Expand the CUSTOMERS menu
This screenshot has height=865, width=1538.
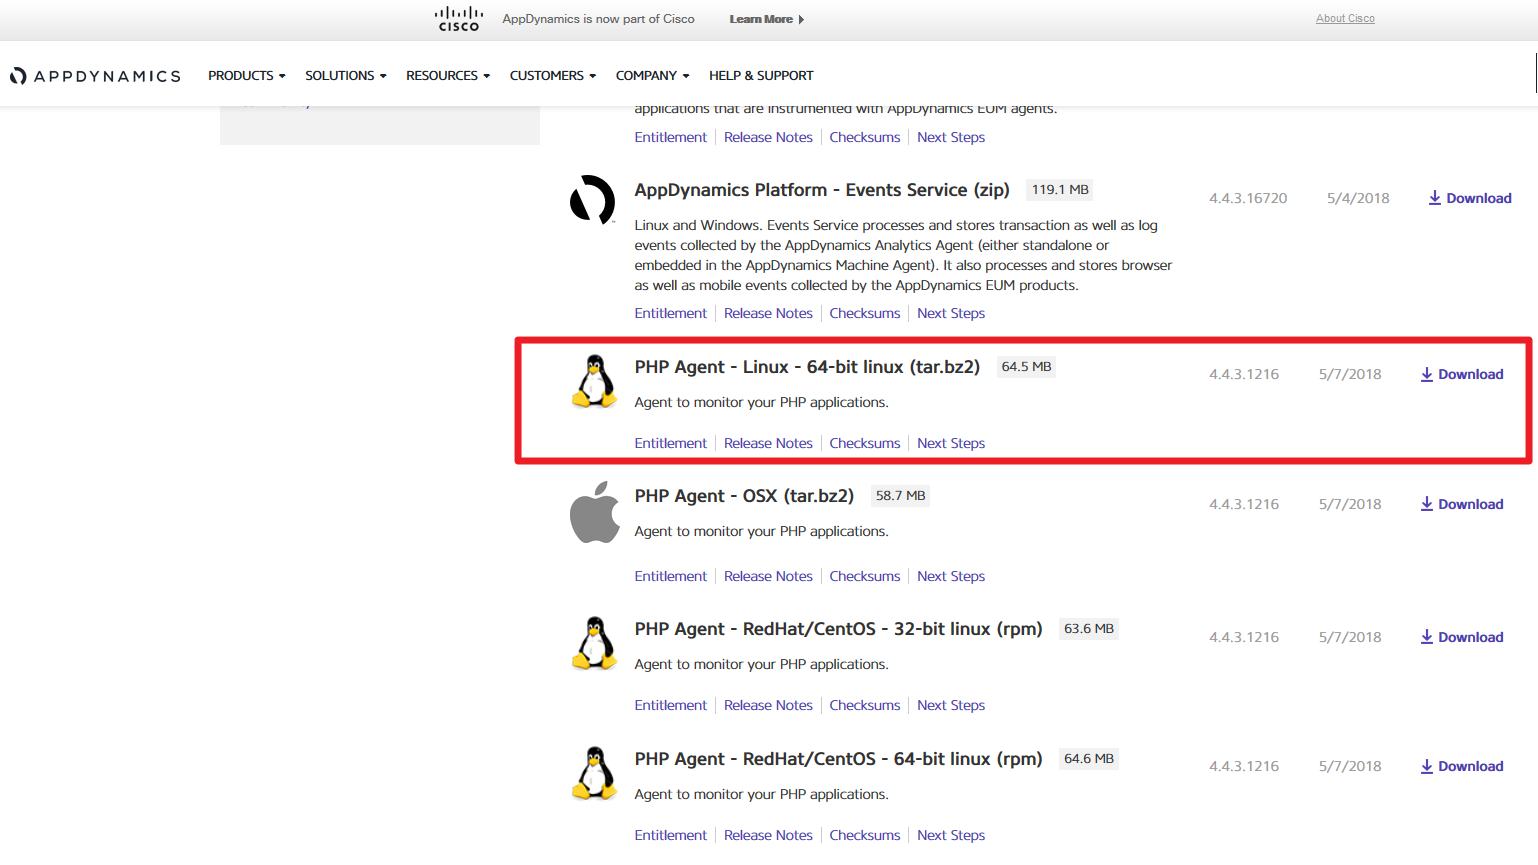tap(553, 76)
